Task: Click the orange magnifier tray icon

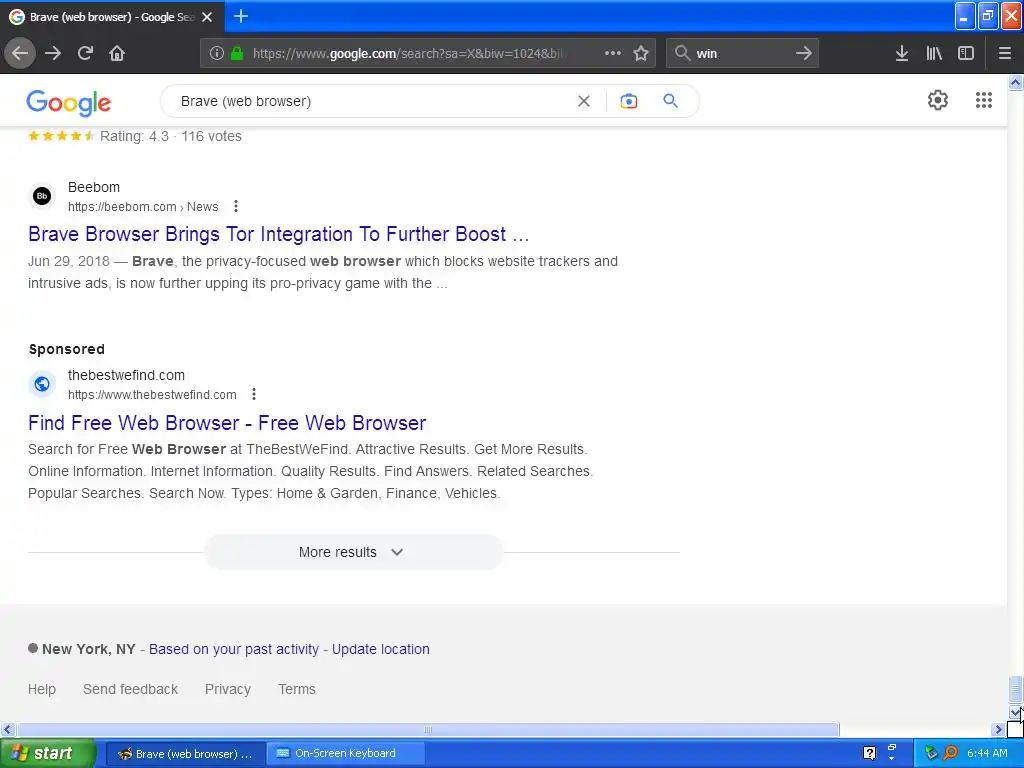Action: [x=951, y=754]
